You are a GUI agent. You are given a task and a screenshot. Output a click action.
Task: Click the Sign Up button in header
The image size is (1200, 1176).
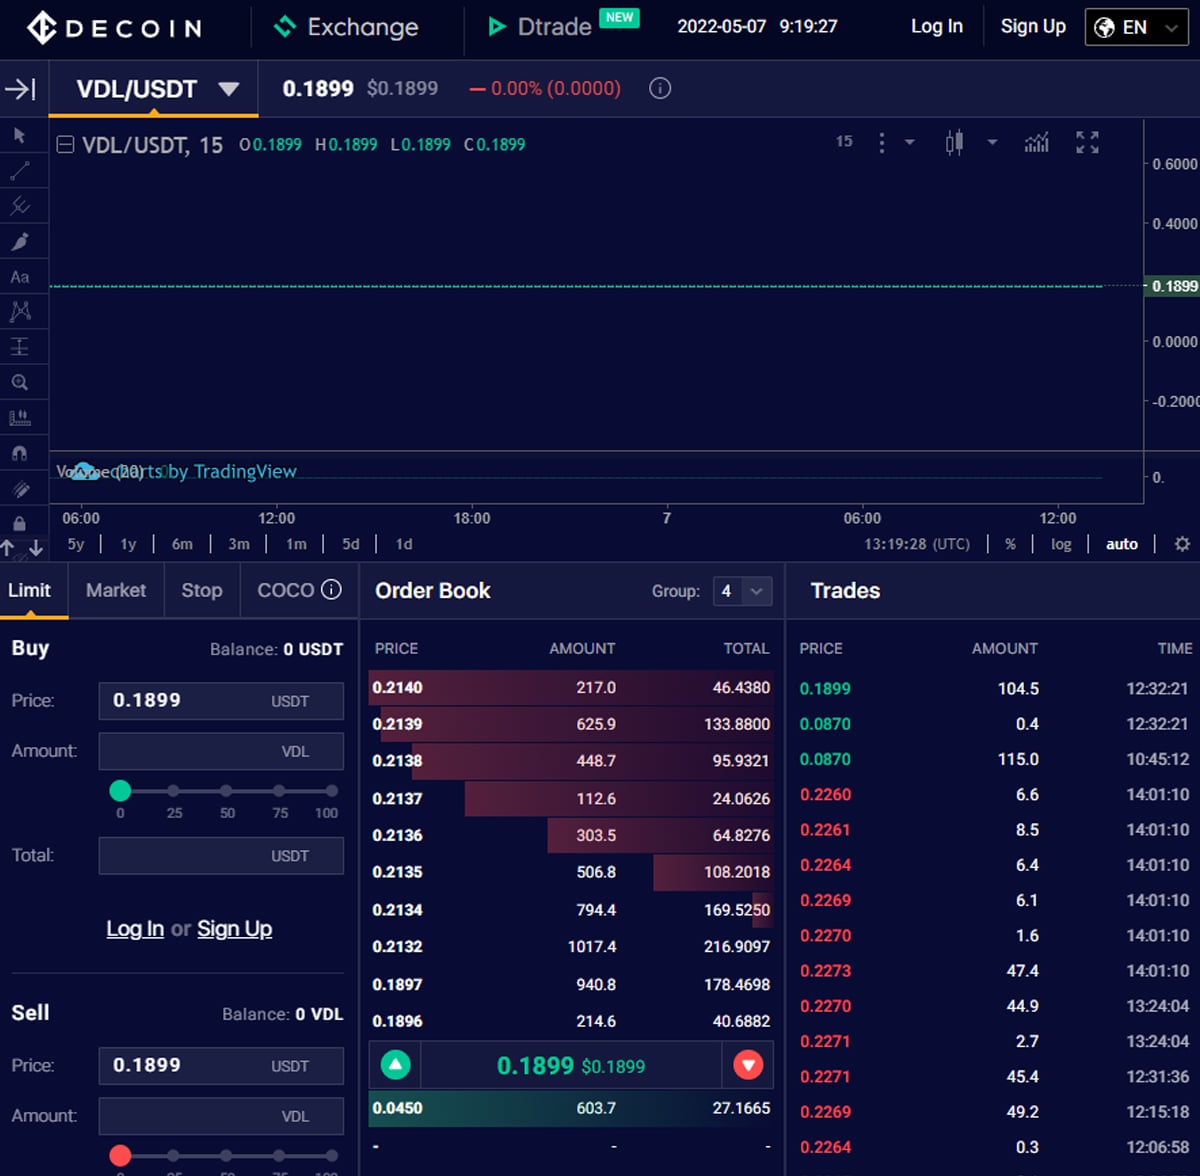1033,26
